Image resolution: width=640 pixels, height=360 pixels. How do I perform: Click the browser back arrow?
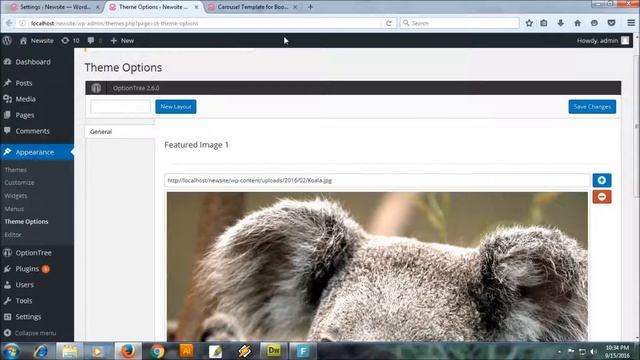(9, 23)
